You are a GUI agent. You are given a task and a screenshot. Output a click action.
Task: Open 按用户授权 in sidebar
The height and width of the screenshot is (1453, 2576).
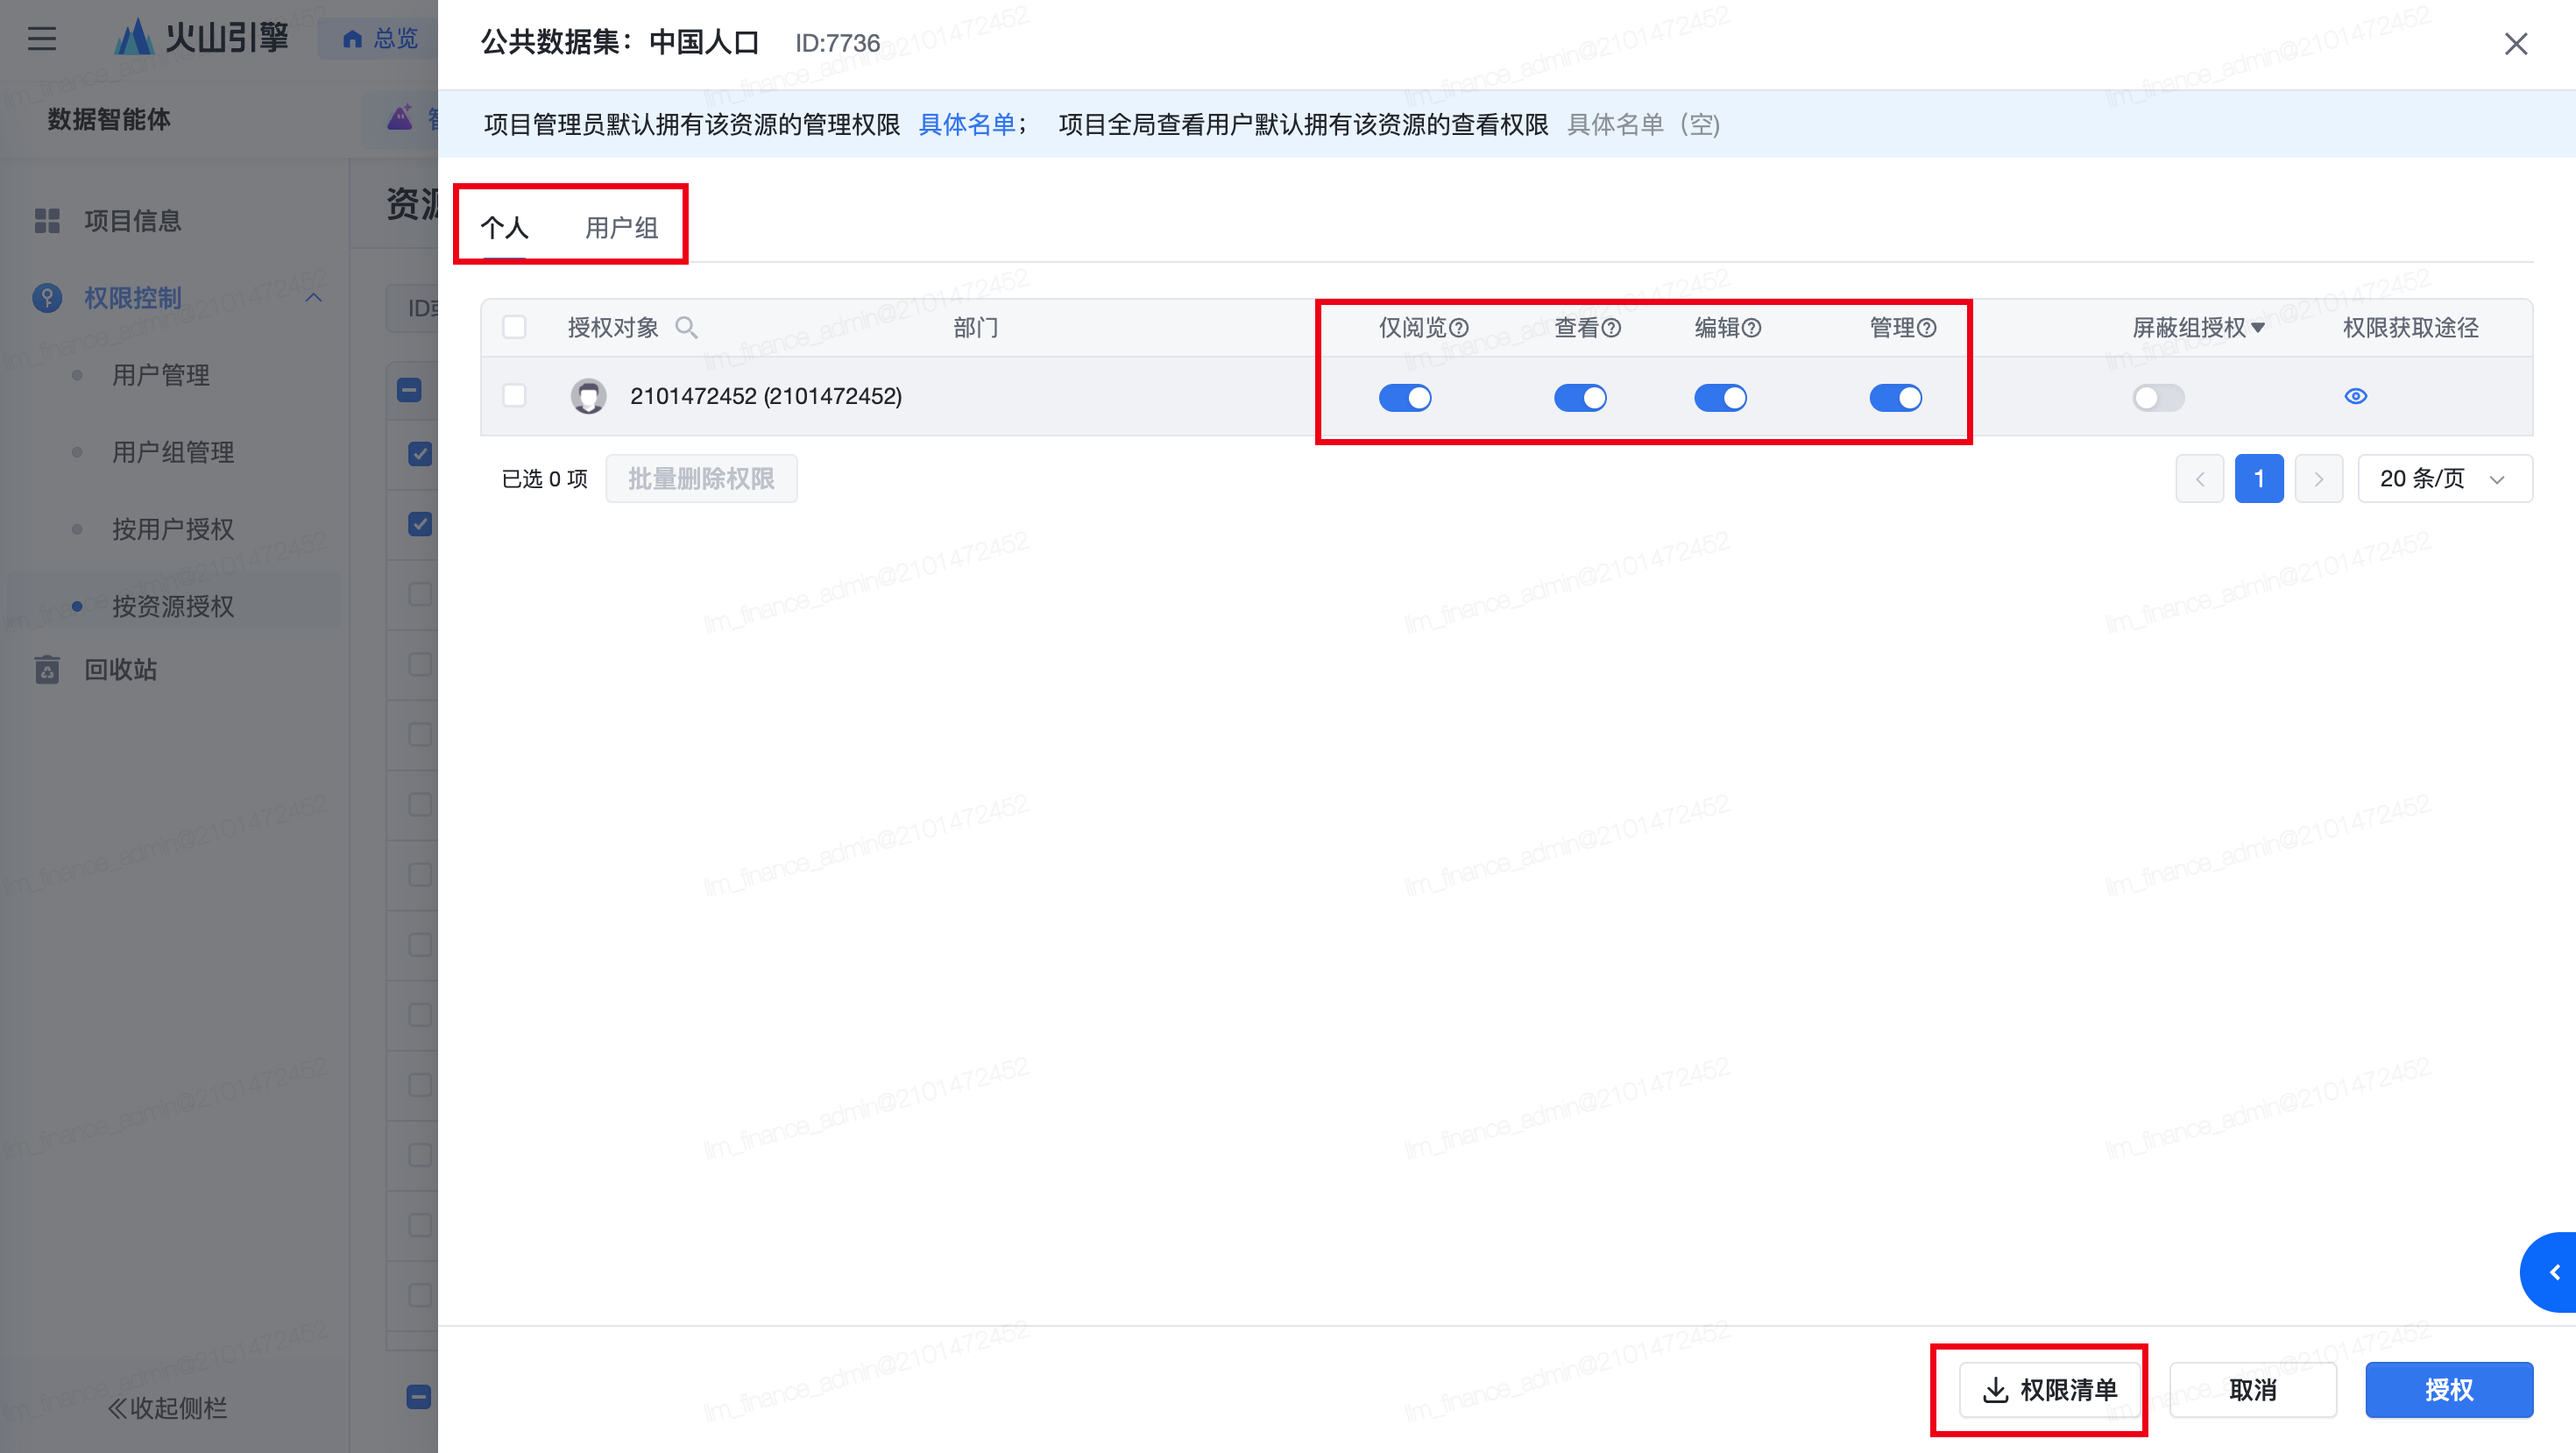172,529
